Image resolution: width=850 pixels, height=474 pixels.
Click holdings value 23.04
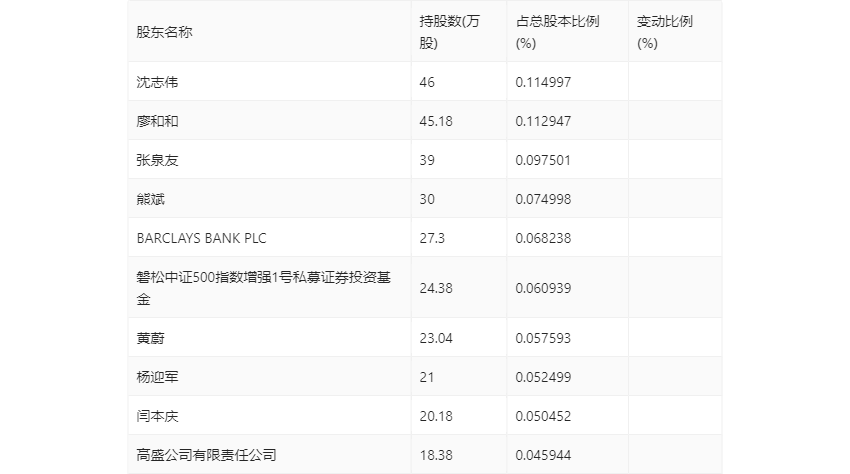436,338
